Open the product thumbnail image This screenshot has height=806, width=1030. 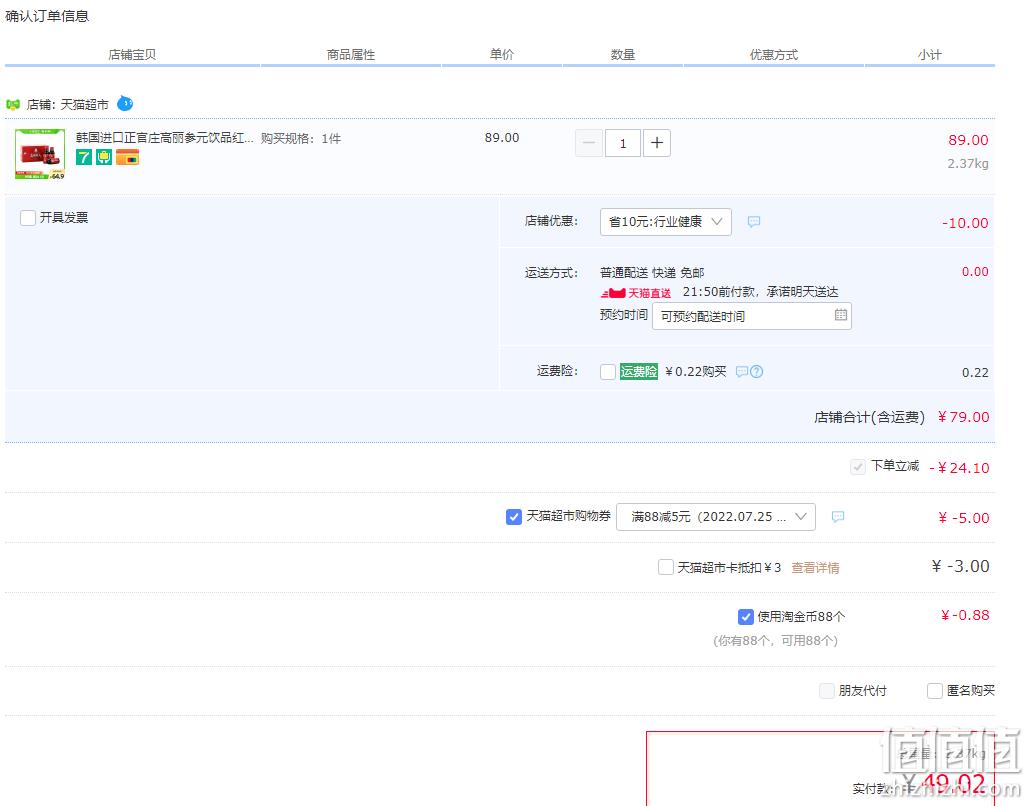[x=40, y=154]
